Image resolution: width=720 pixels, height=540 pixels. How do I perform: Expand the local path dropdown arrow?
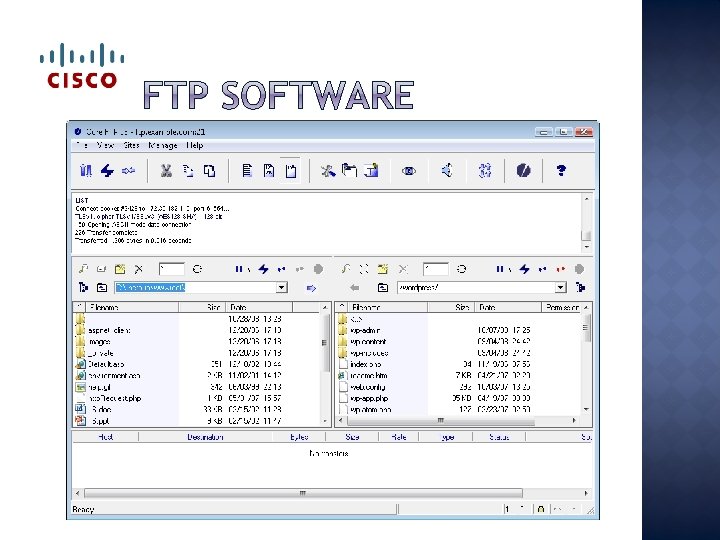point(281,287)
